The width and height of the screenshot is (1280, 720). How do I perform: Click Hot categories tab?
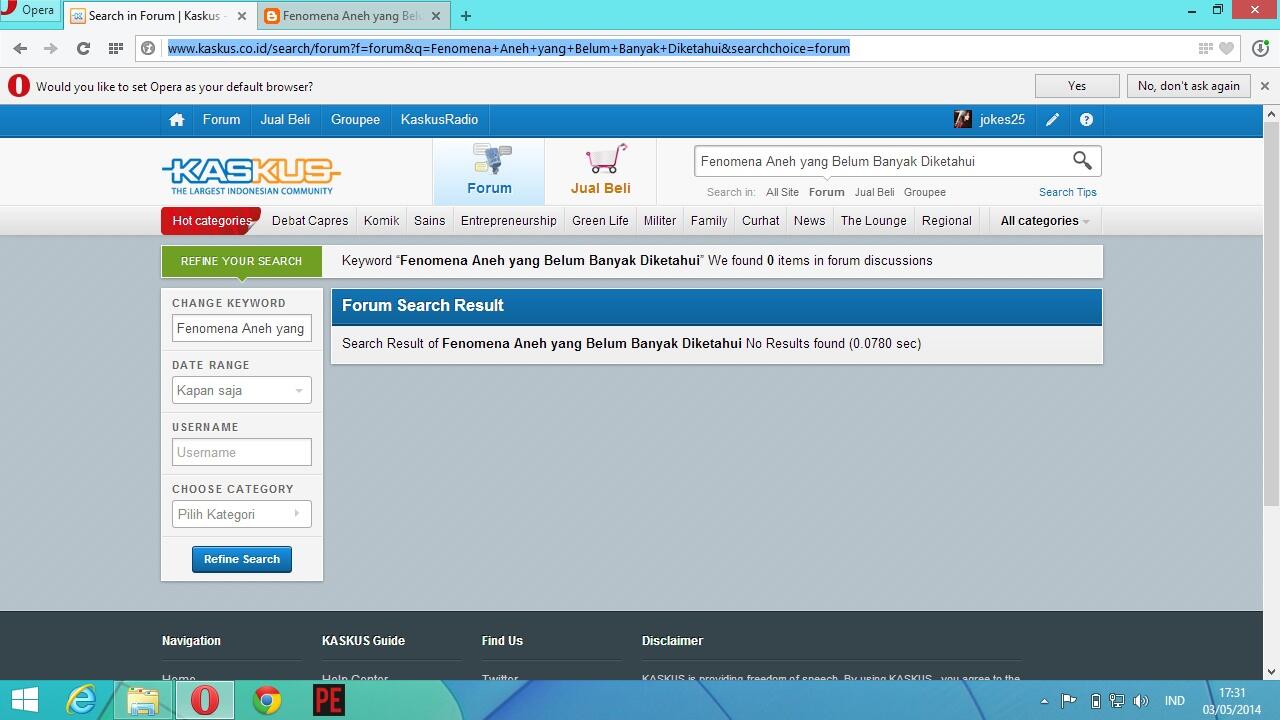(x=211, y=221)
